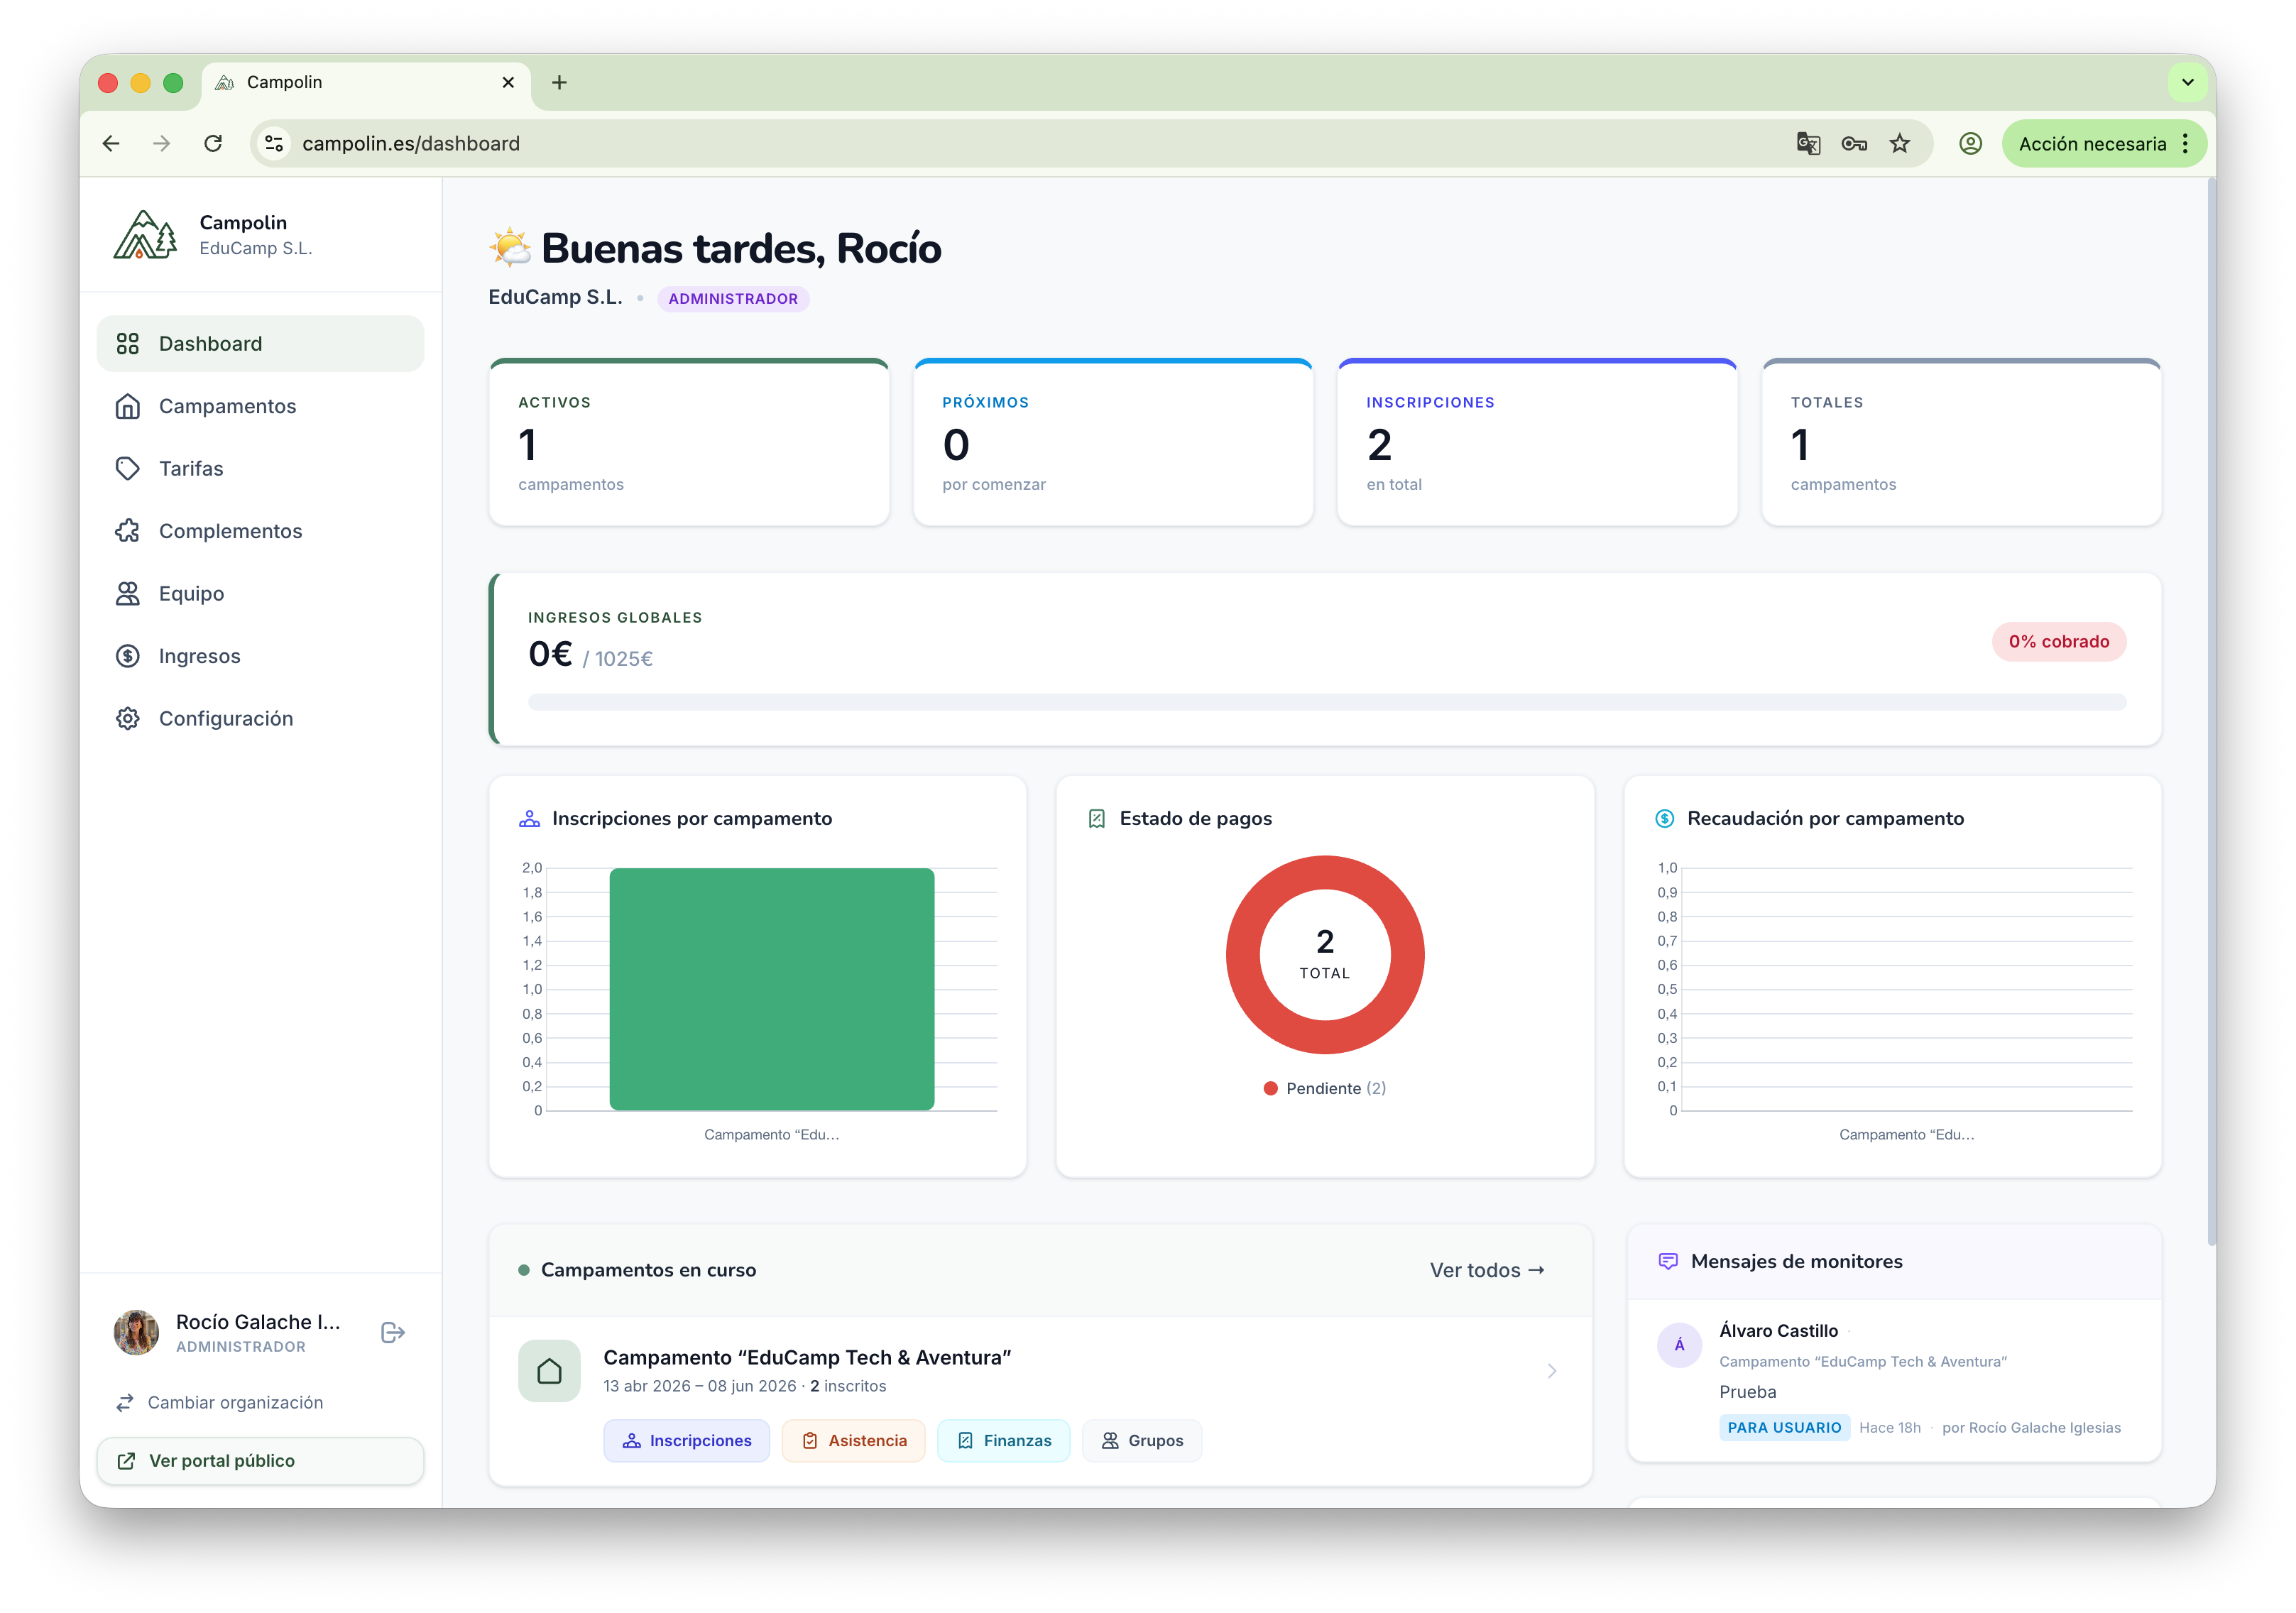
Task: Click the Mensajes de monitores chat icon
Action: 1667,1262
